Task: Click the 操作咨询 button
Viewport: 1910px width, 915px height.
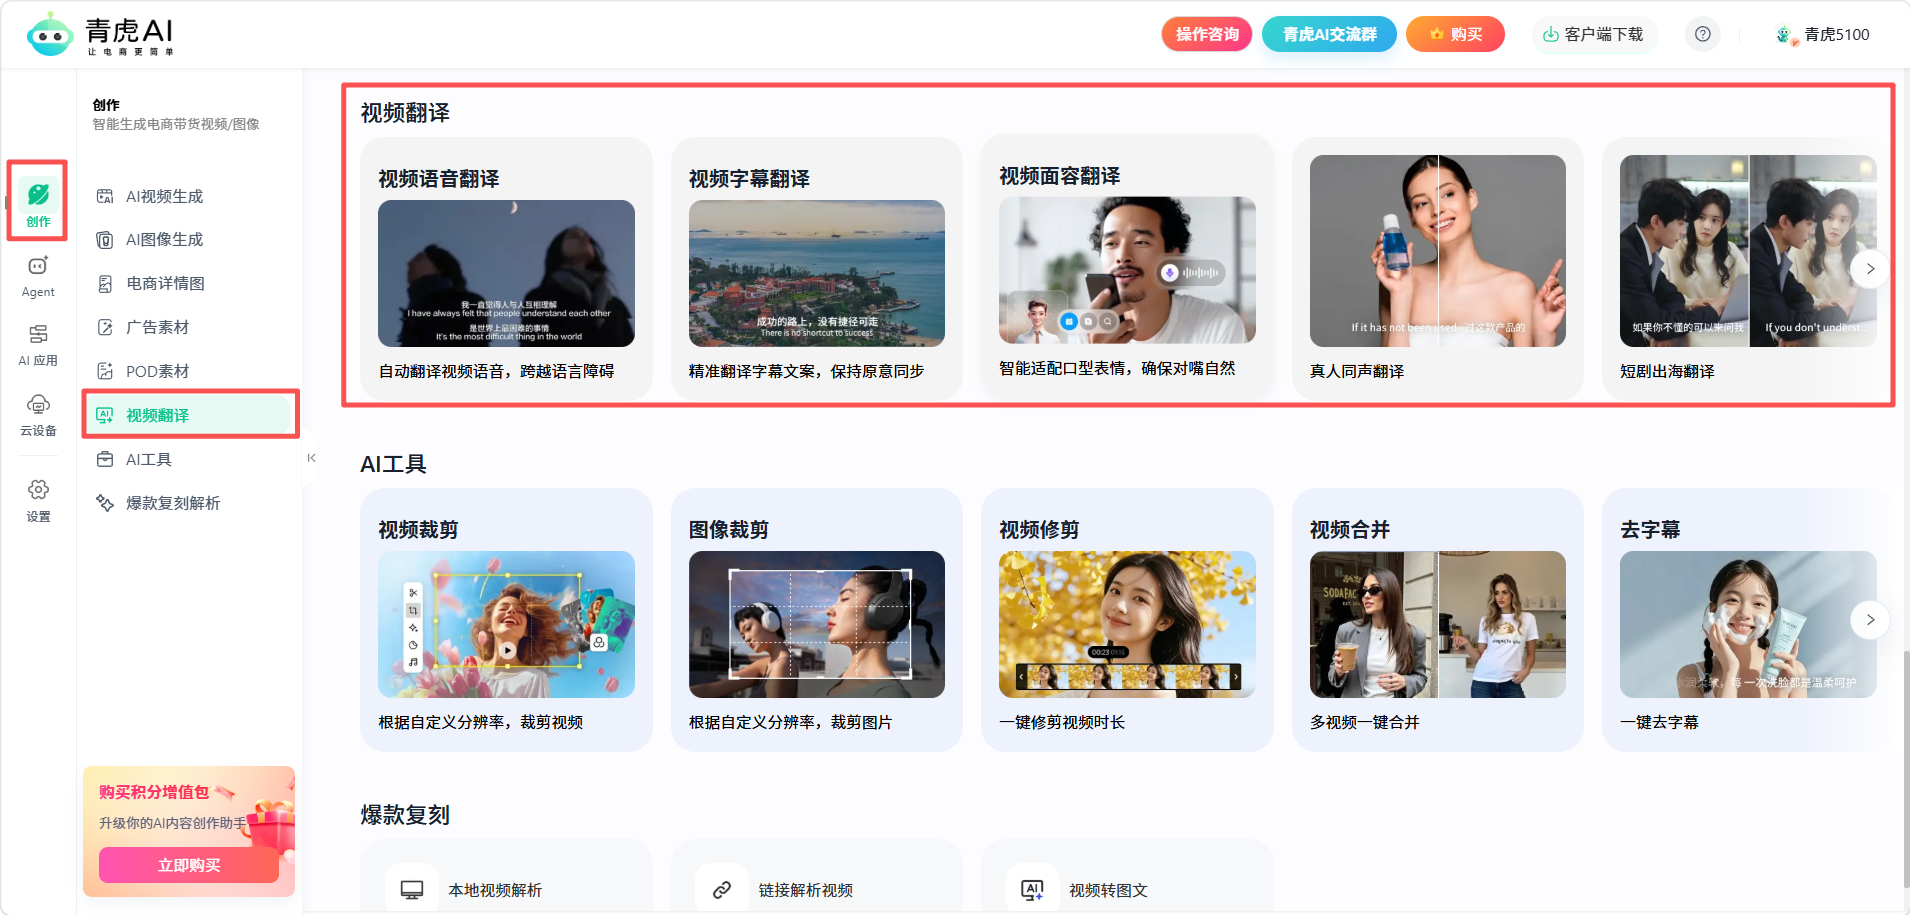Action: [1207, 34]
